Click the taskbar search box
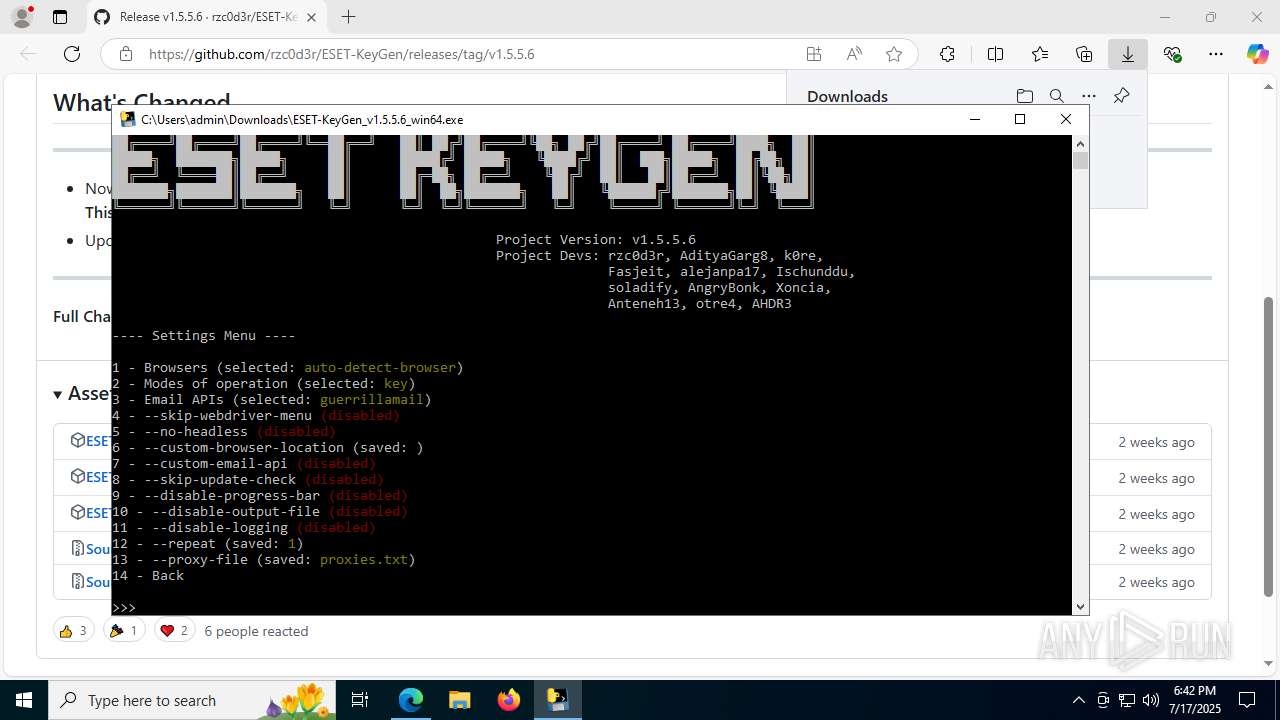This screenshot has width=1280, height=720. pyautogui.click(x=192, y=700)
